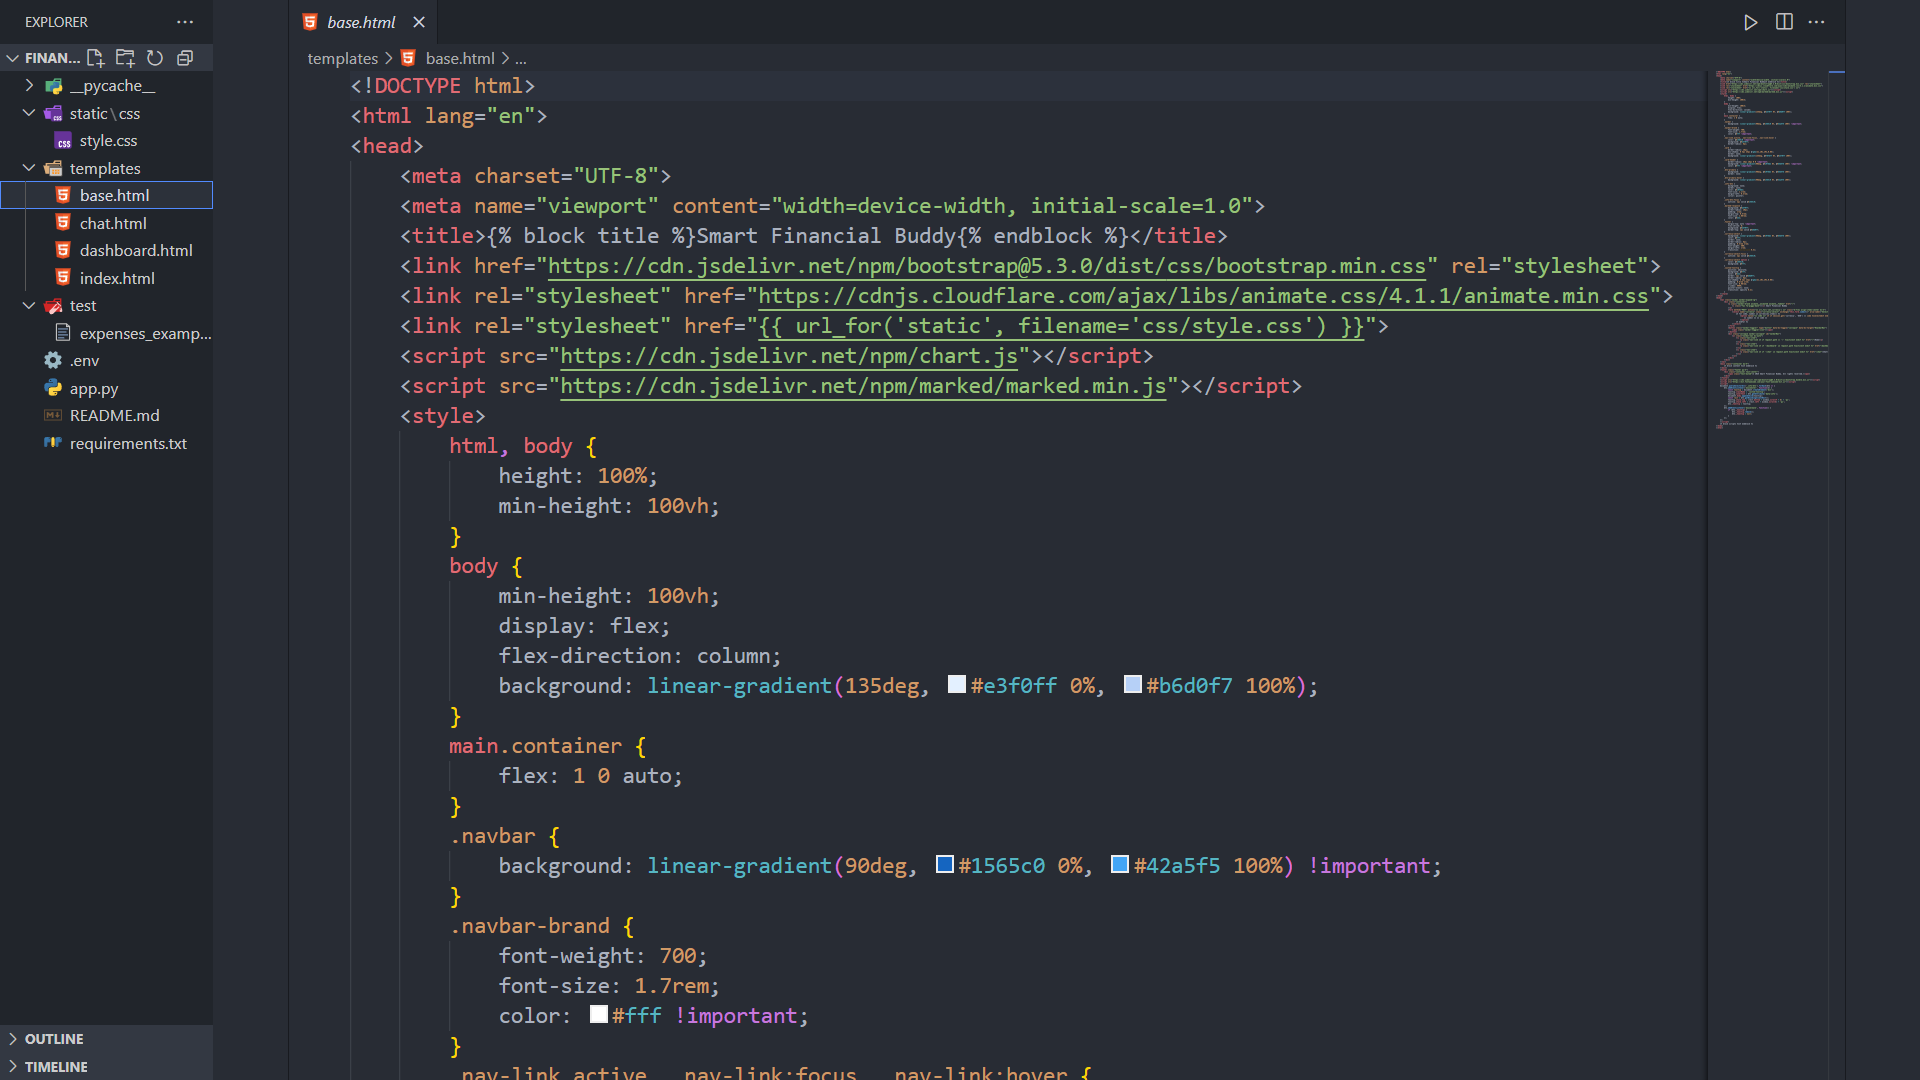Image resolution: width=1920 pixels, height=1080 pixels.
Task: Open Explorer Views and More Actions menu
Action: coord(185,22)
